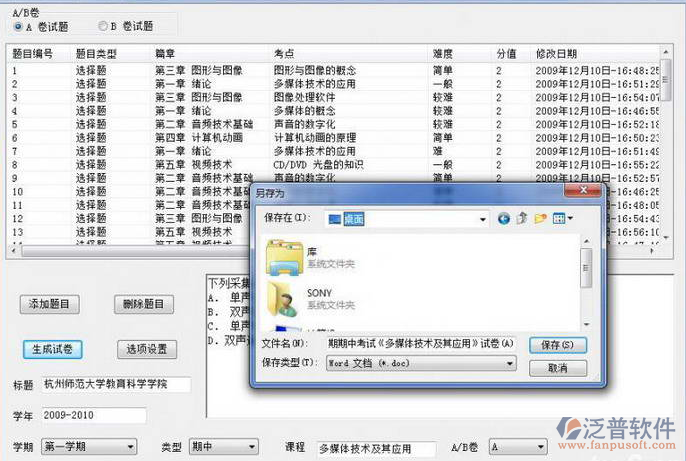
Task: Select row 4 多媒体的概念
Action: click(x=304, y=111)
